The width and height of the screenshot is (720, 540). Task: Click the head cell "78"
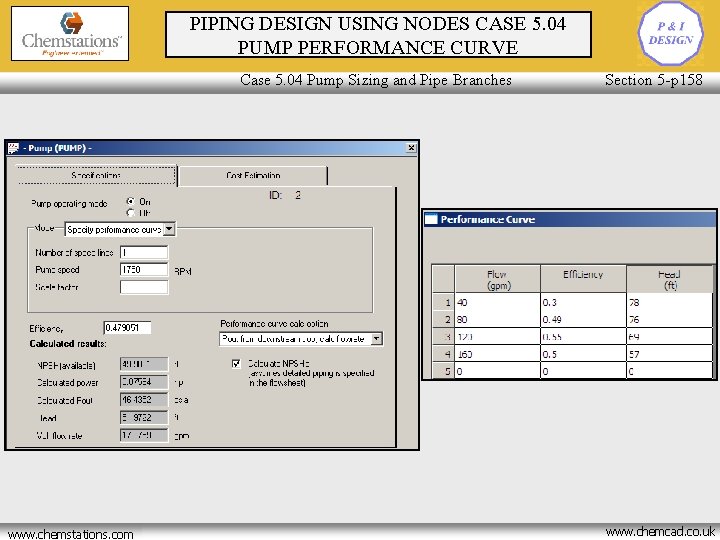(x=669, y=303)
